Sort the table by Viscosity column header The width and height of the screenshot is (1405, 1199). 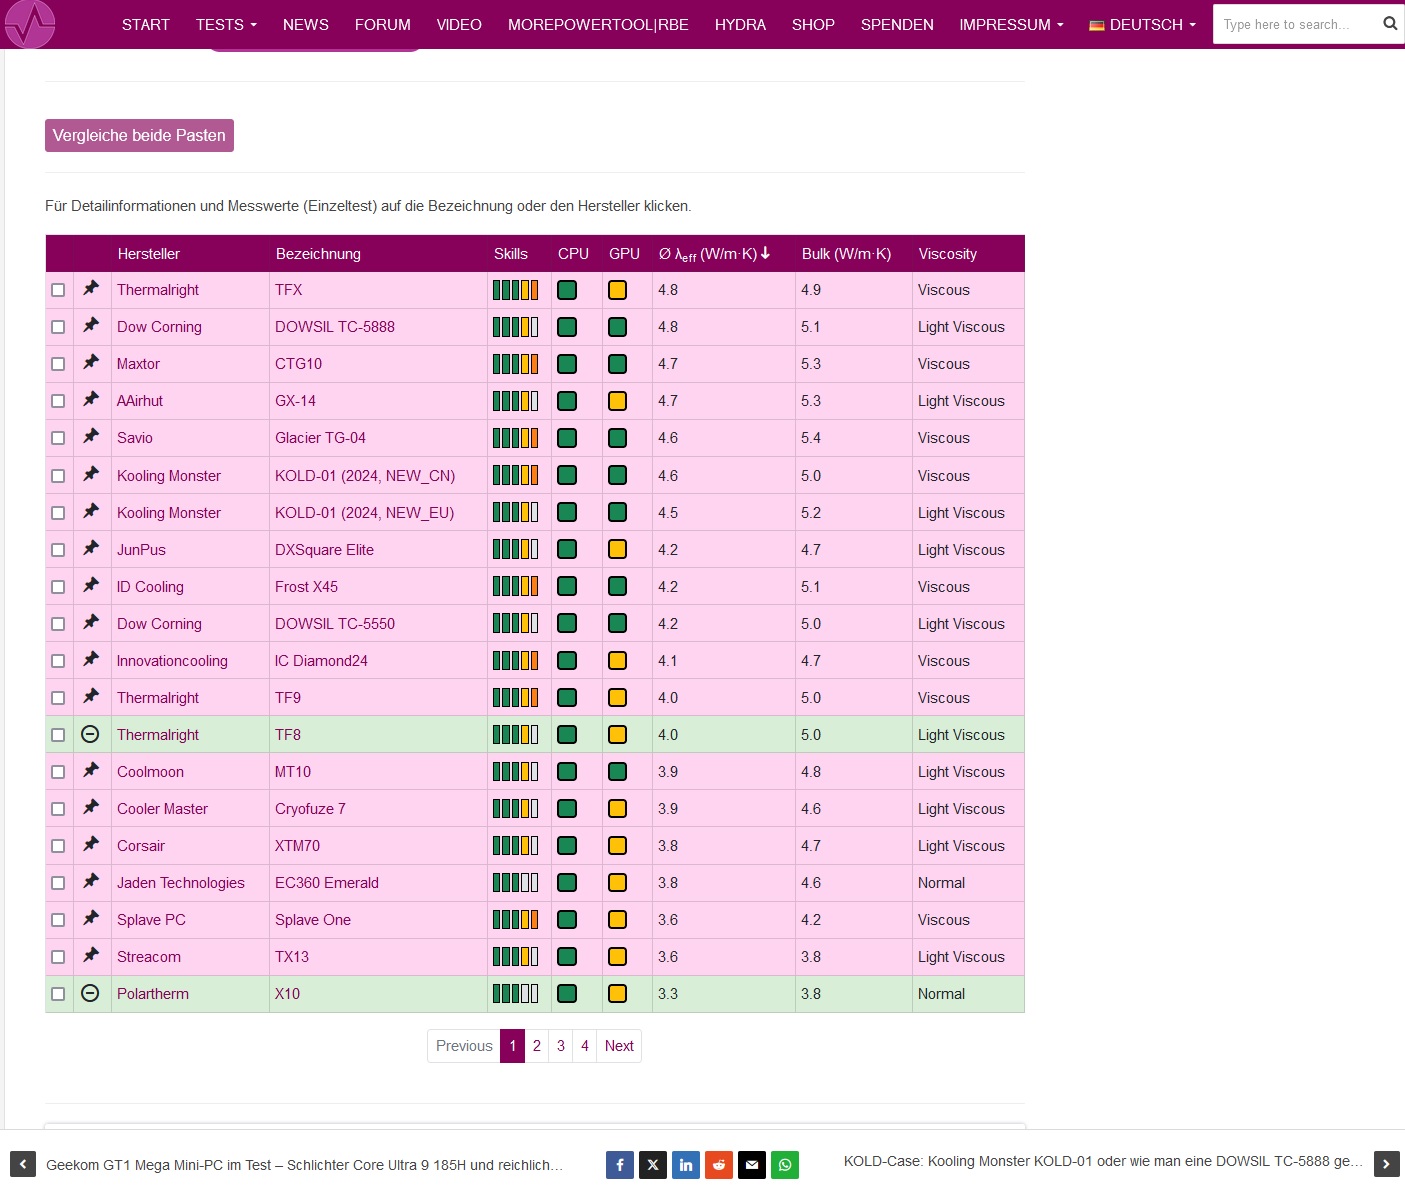coord(948,254)
